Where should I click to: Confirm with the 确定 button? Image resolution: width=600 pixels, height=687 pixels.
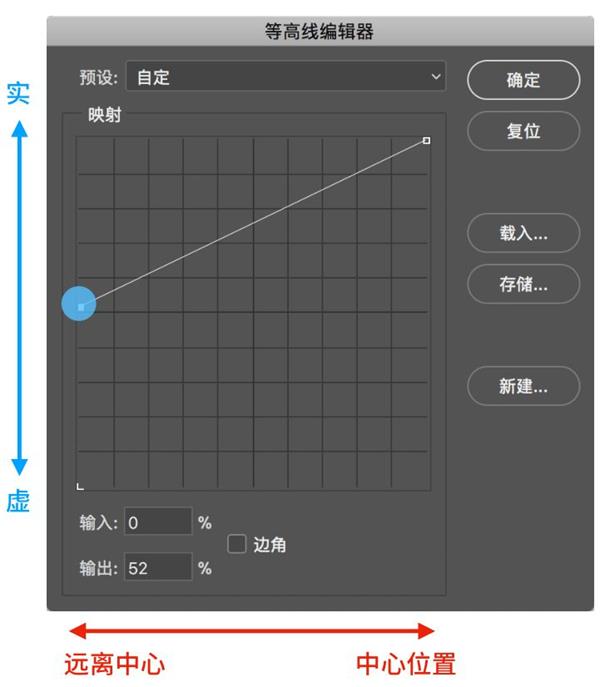[x=523, y=80]
